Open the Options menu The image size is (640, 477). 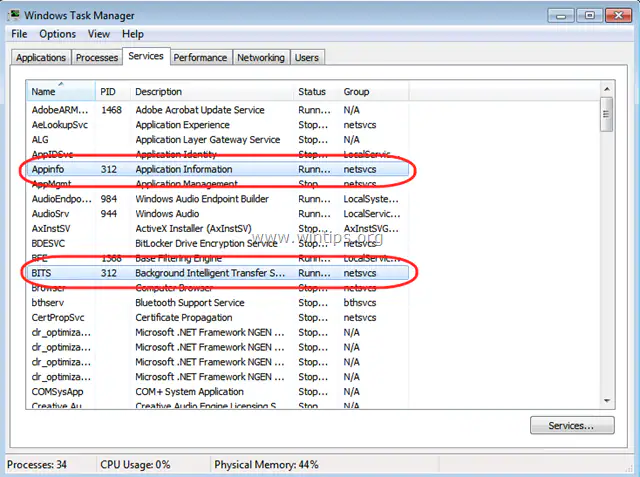(58, 34)
